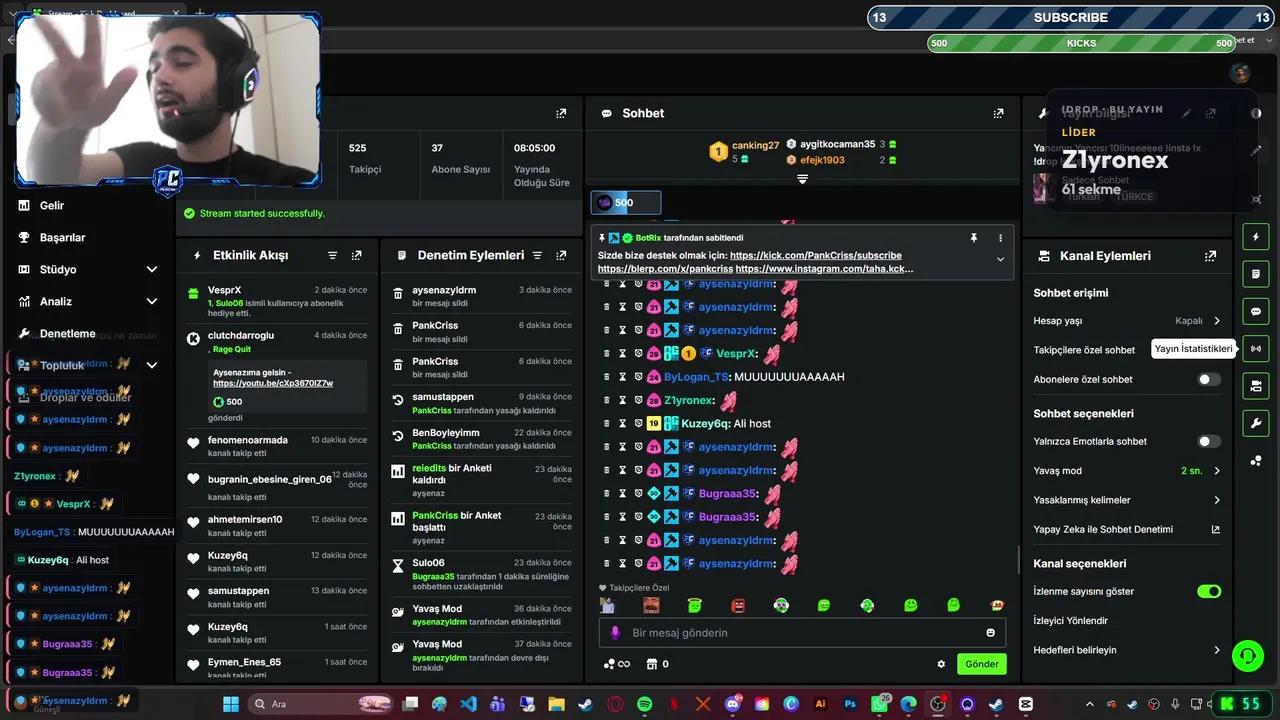Viewport: 1280px width, 720px height.
Task: Open Gelir in the sidebar
Action: point(52,206)
